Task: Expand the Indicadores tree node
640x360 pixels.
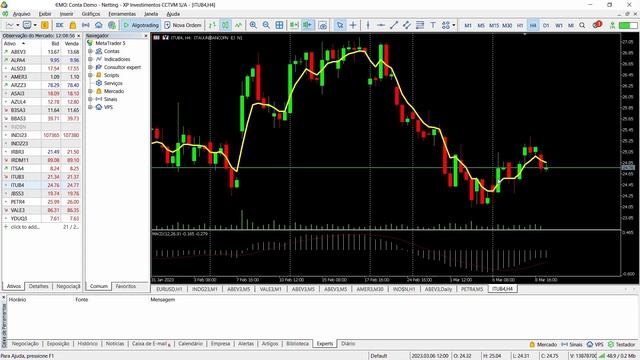Action: [x=90, y=59]
